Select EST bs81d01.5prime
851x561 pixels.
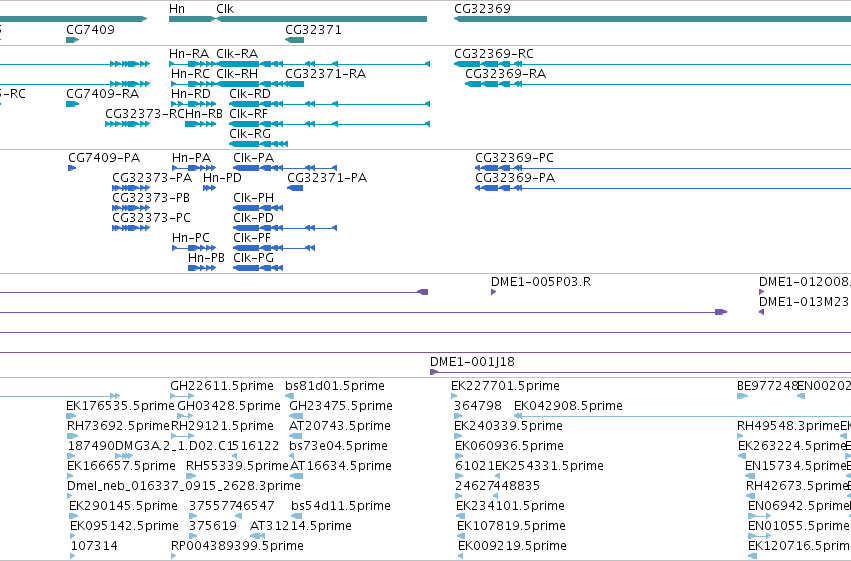334,386
